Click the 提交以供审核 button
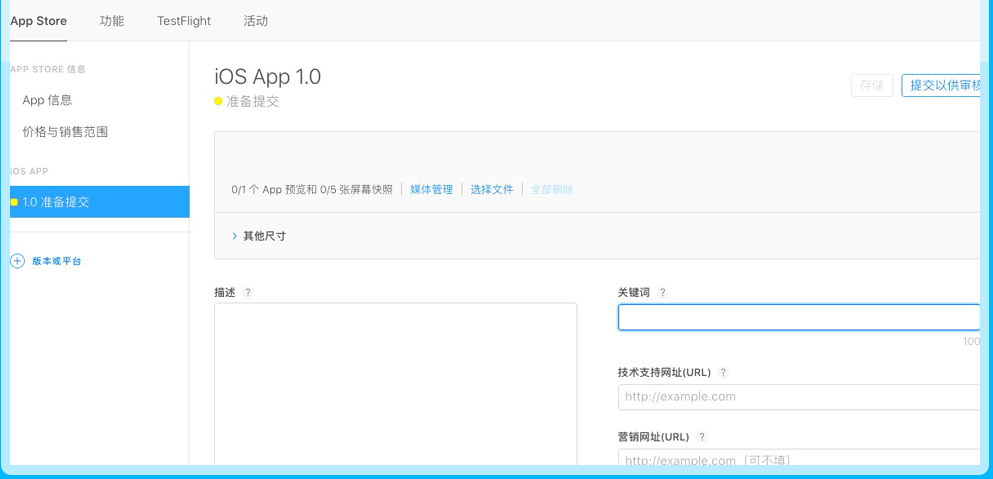993x479 pixels. (x=942, y=86)
